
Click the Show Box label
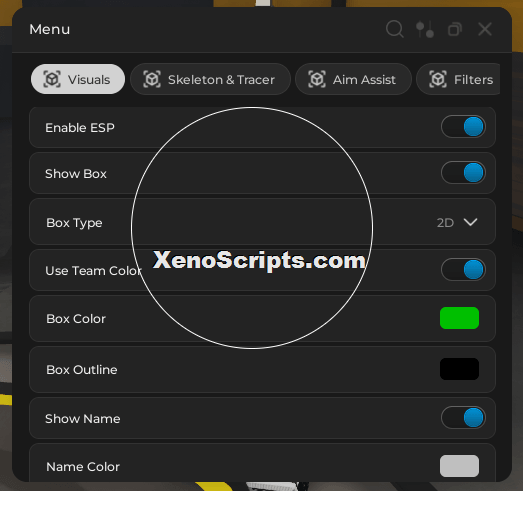point(76,173)
